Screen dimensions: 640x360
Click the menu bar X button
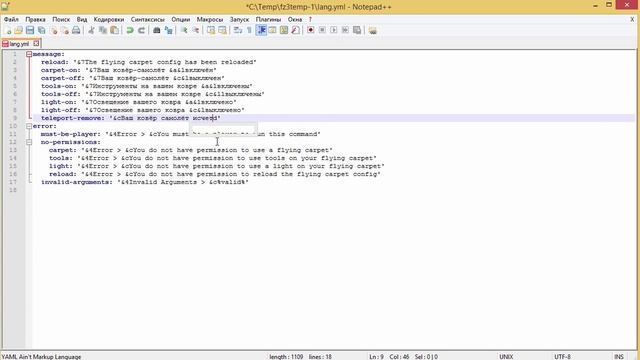point(632,19)
